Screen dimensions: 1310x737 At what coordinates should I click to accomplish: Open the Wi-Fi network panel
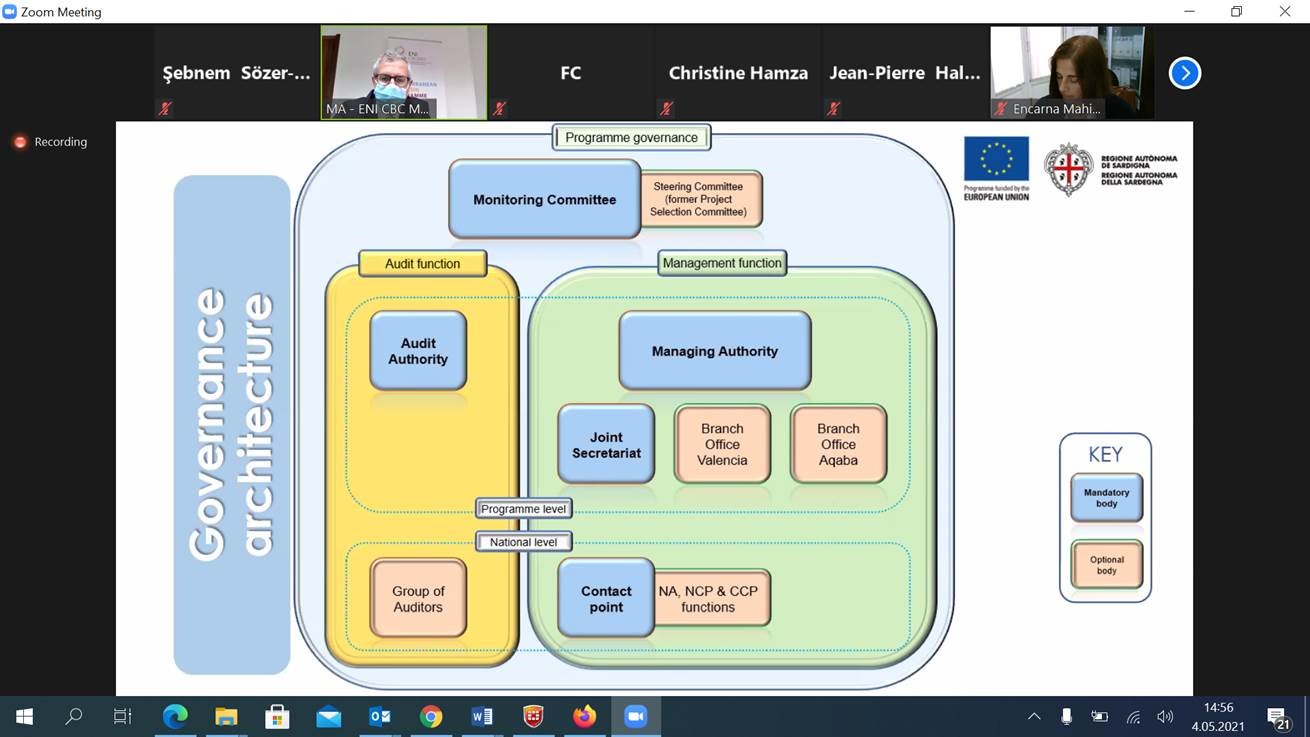coord(1133,716)
